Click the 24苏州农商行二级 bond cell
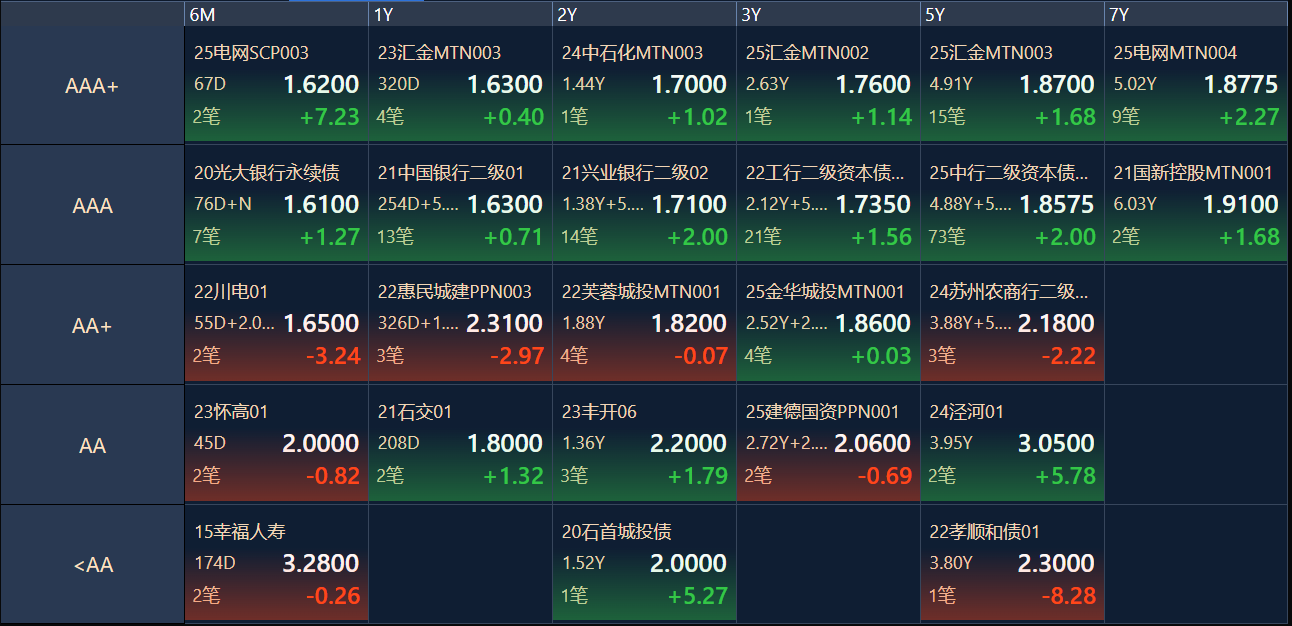 pyautogui.click(x=1012, y=324)
